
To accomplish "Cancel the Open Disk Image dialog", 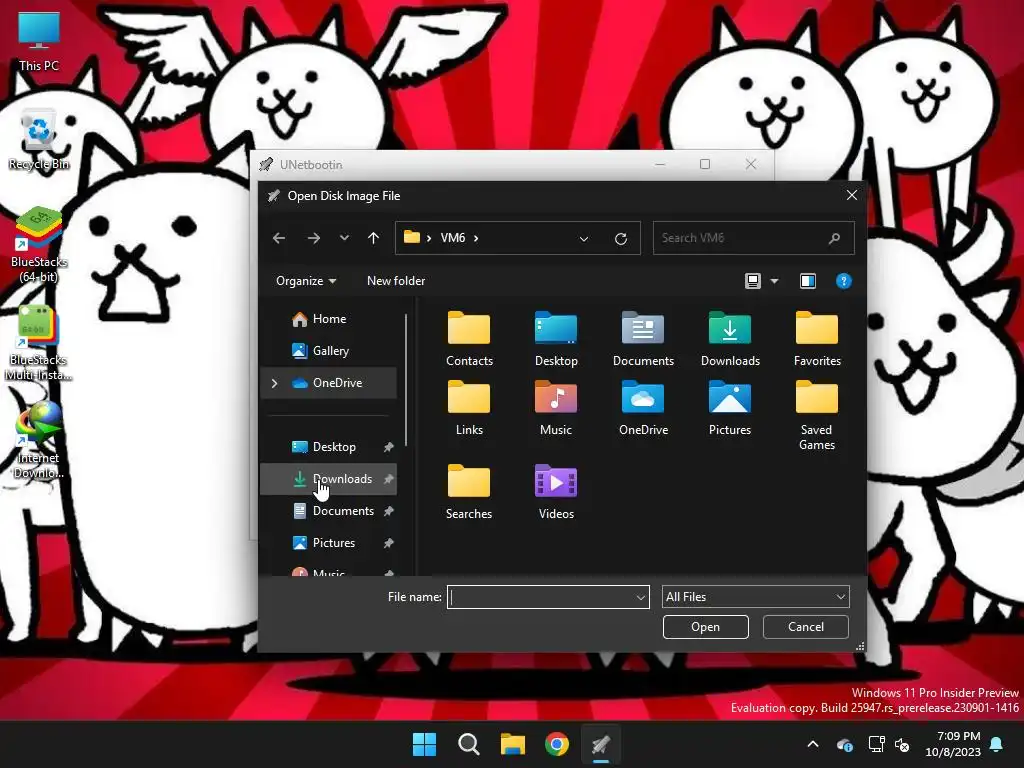I will (805, 627).
